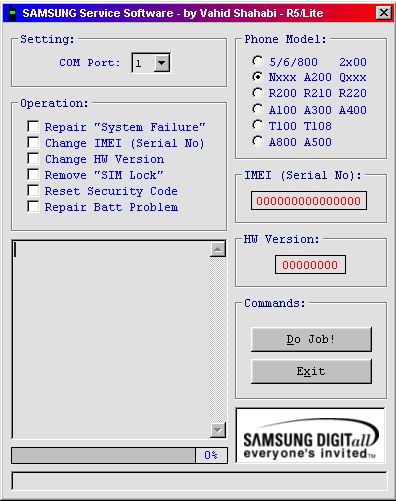Select the 5/6/800 2x00 phone model
Viewport: 396px width, 501px height.
click(257, 61)
